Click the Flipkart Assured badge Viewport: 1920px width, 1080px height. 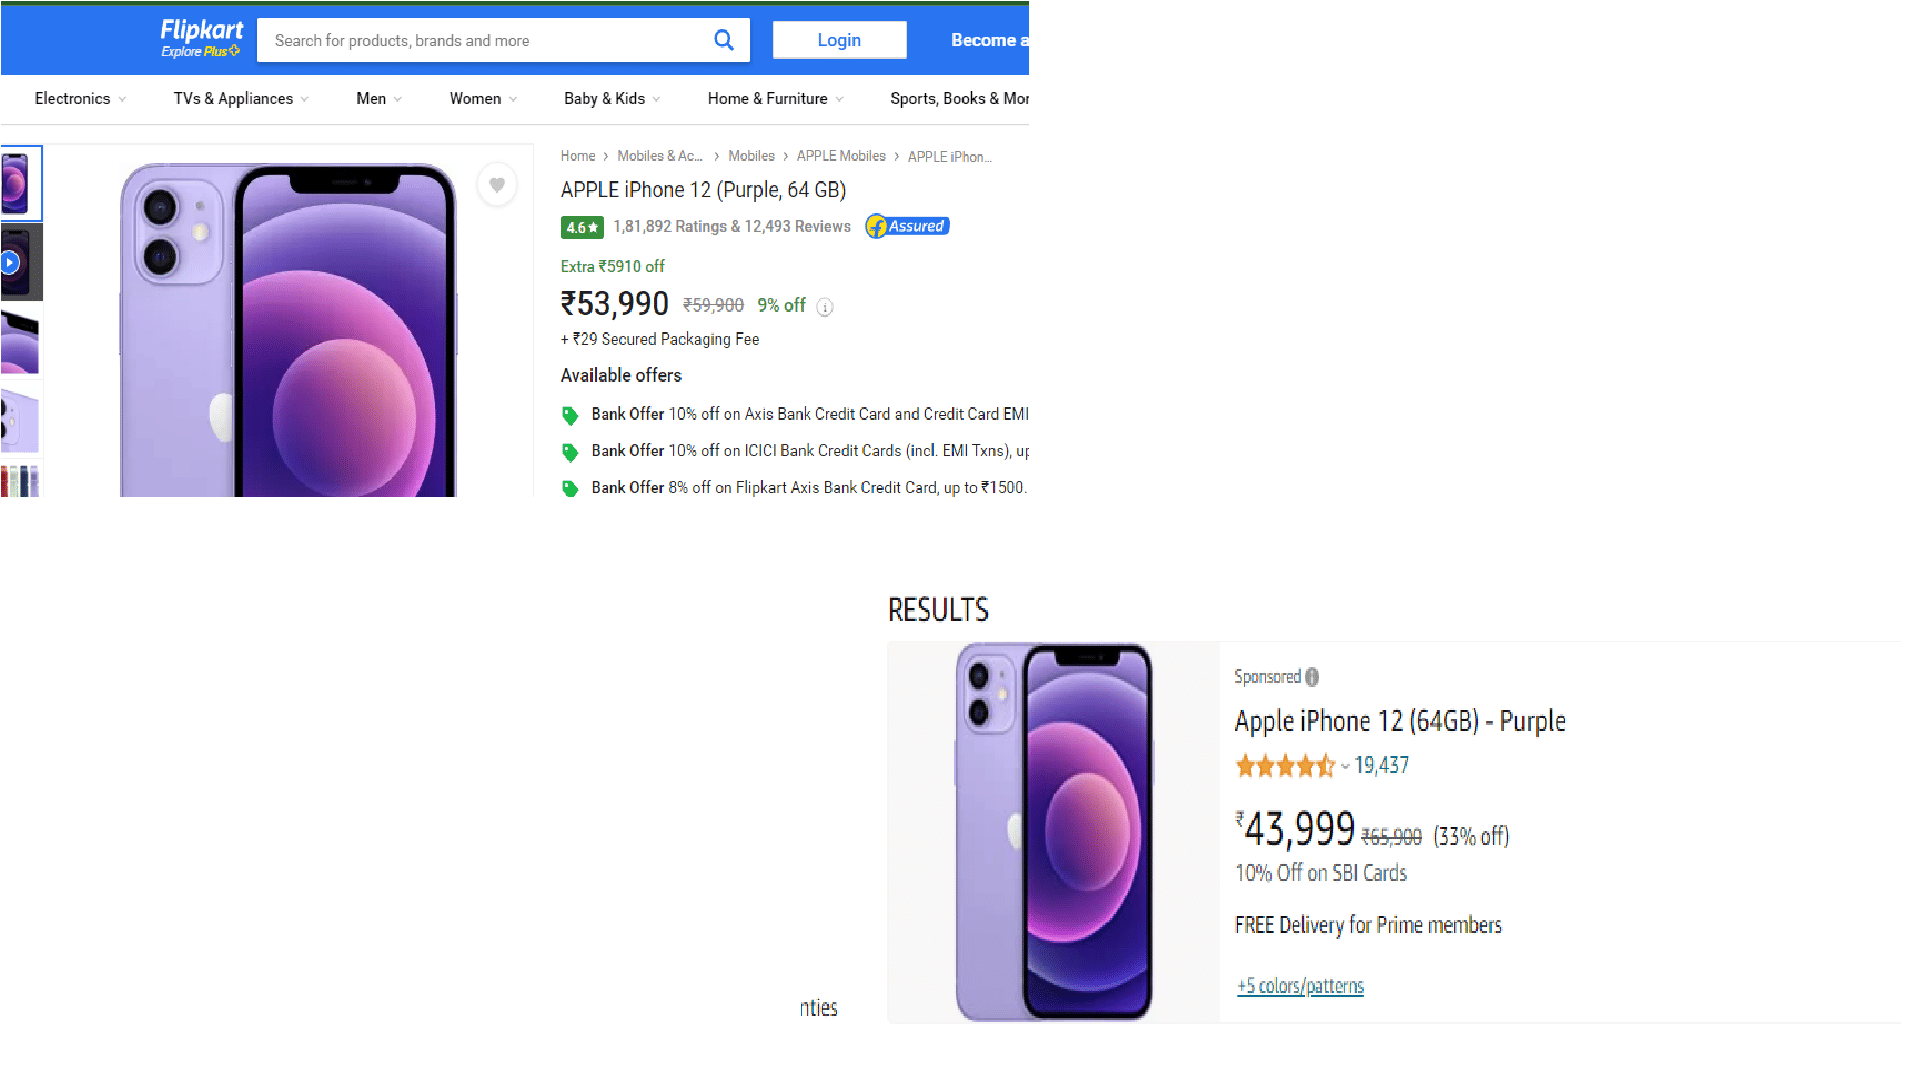coord(905,226)
